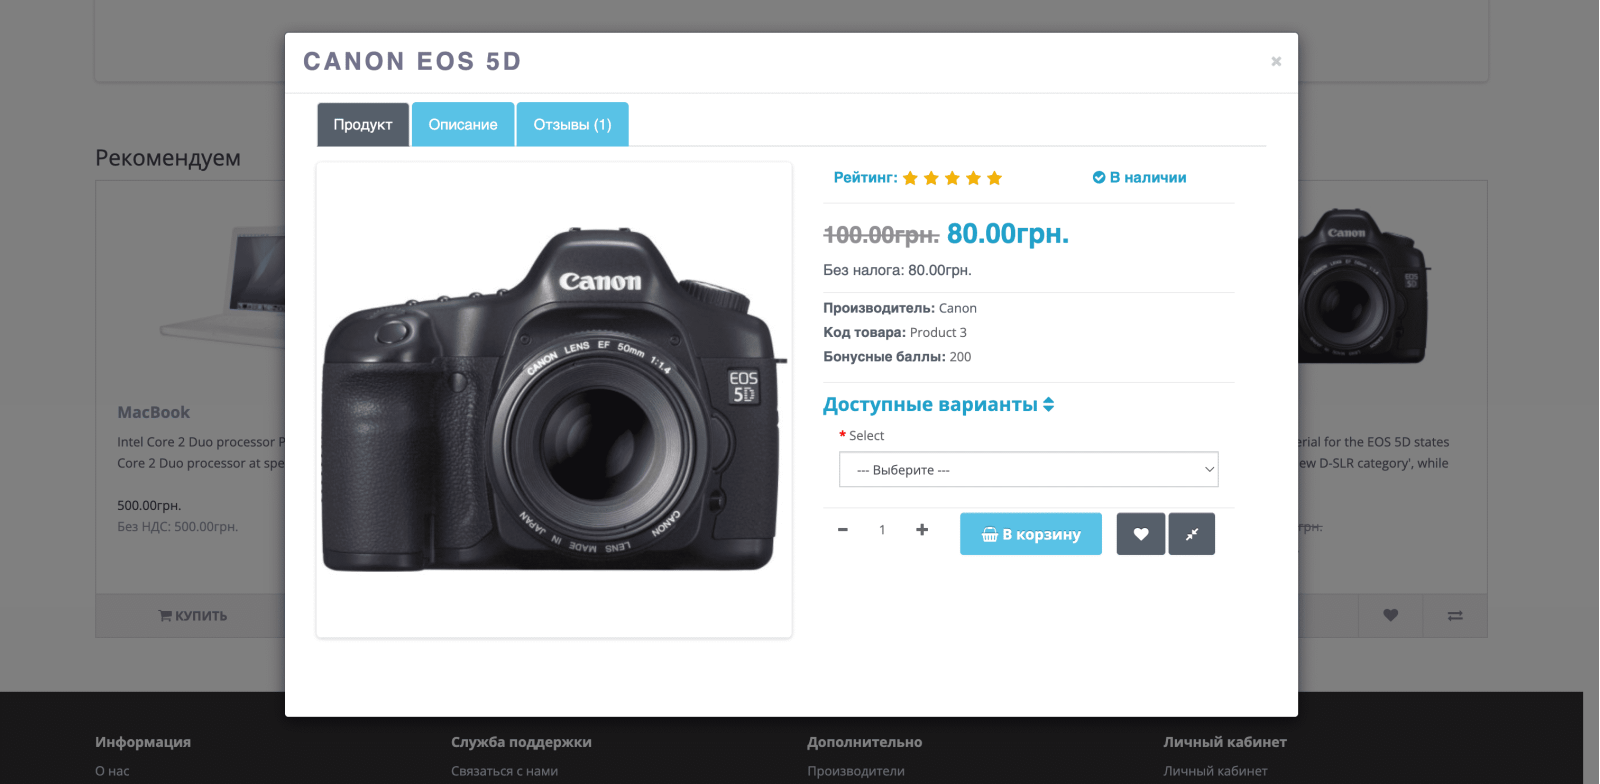Click the Купить button under MacBook
Image resolution: width=1600 pixels, height=784 pixels.
[193, 616]
